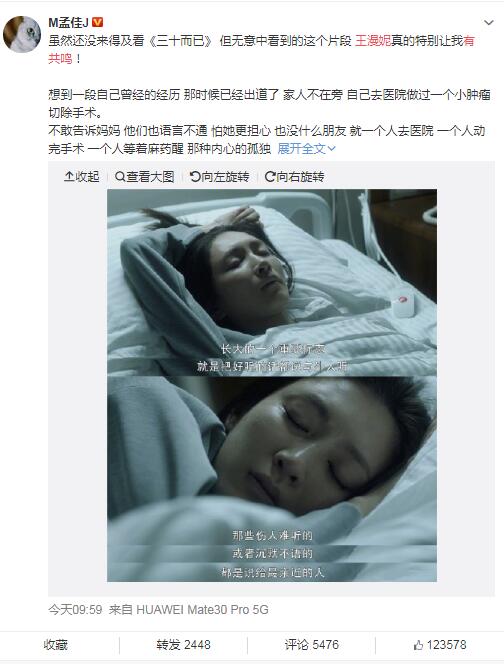Open the 转发 2448 repost option
Viewport: 504px width, 664px height.
click(x=183, y=645)
